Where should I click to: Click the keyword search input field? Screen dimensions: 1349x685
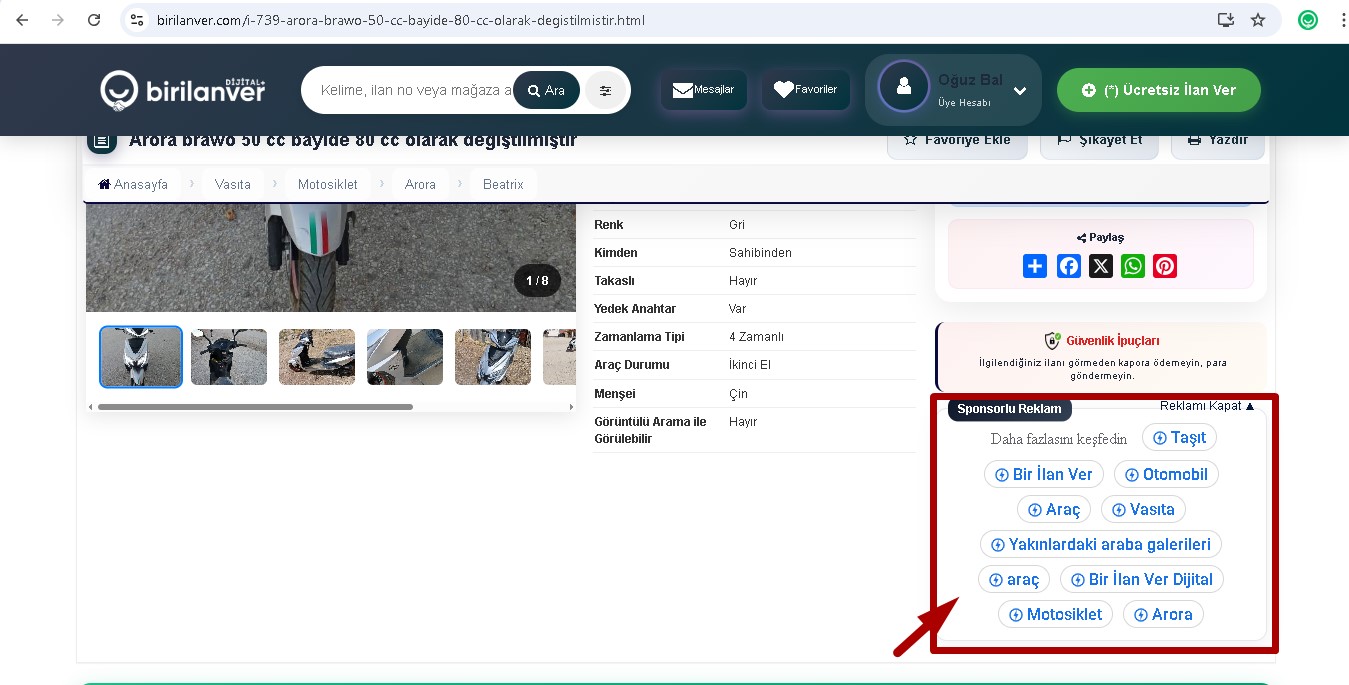pyautogui.click(x=412, y=90)
